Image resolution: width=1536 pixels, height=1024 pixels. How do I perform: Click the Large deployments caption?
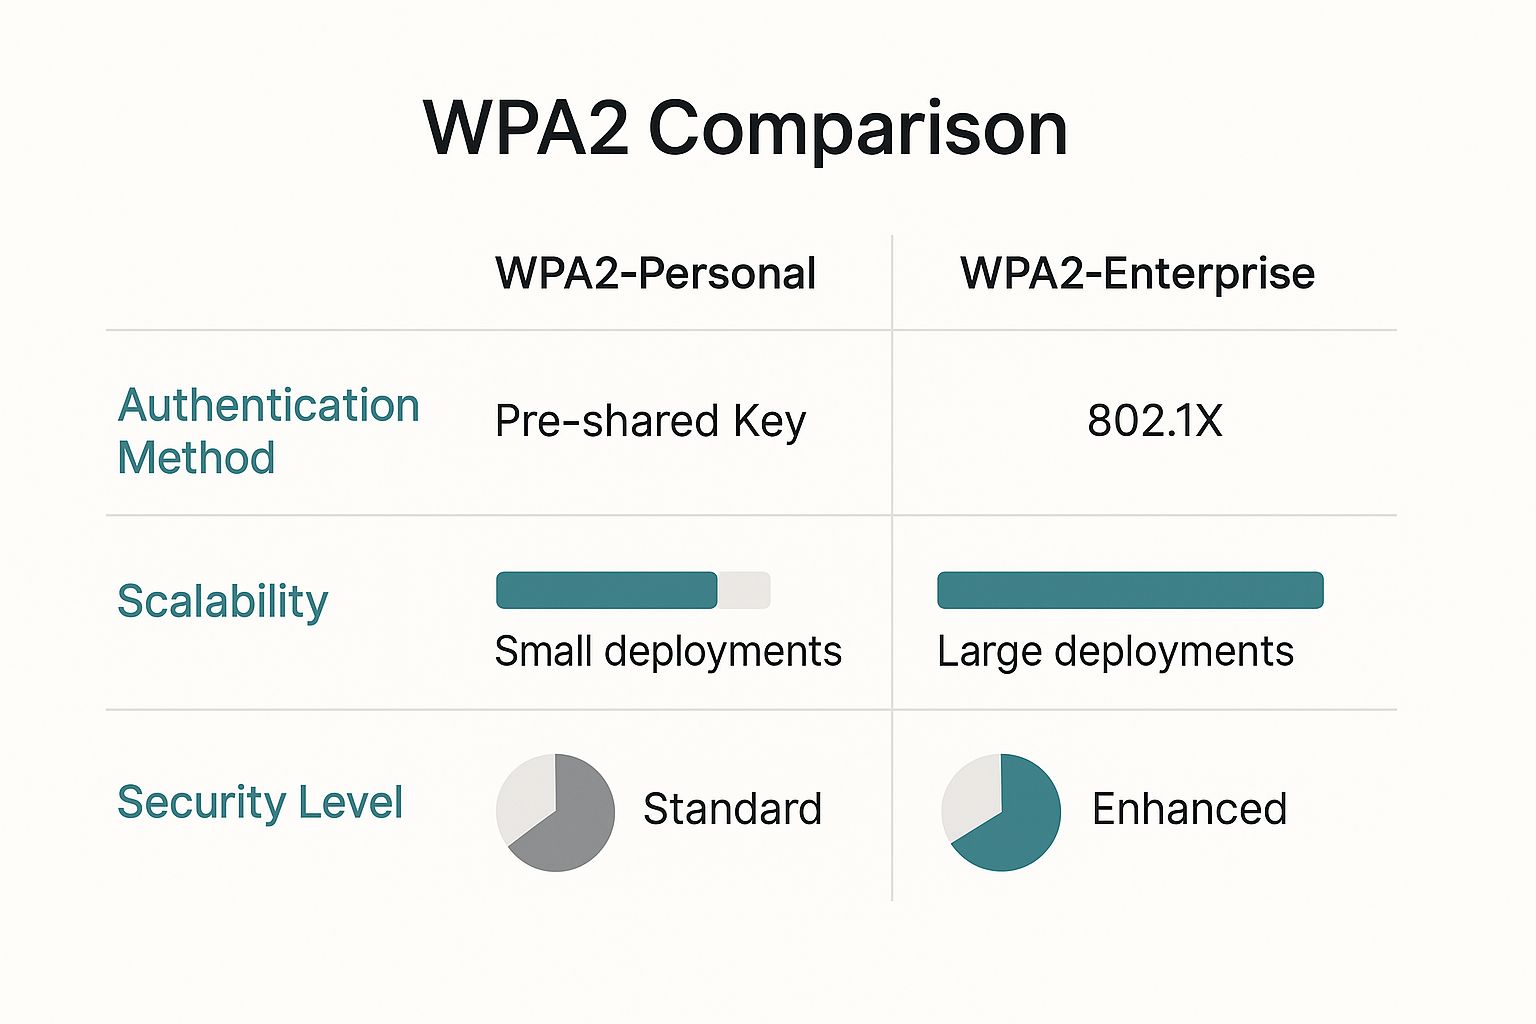pos(1115,651)
